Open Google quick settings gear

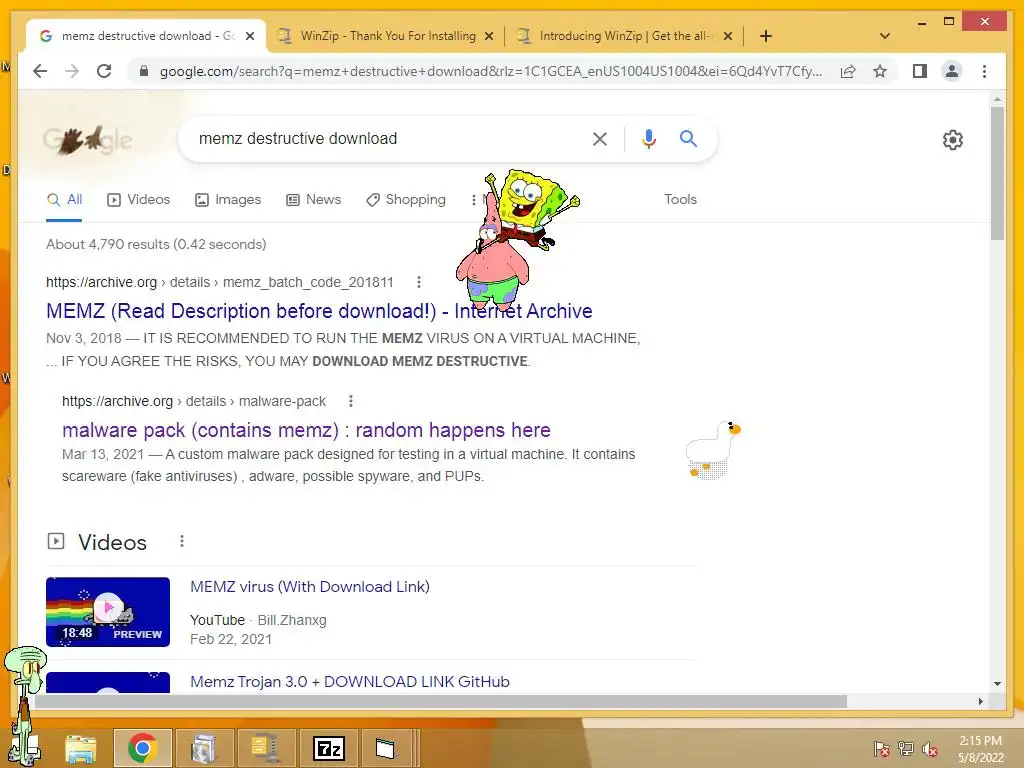click(x=953, y=140)
